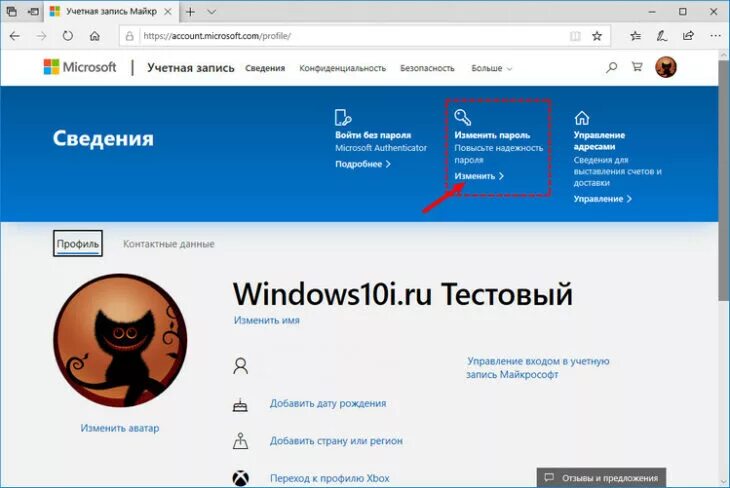The height and width of the screenshot is (488, 730).
Task: Click the passwordless phone icon
Action: click(x=343, y=117)
